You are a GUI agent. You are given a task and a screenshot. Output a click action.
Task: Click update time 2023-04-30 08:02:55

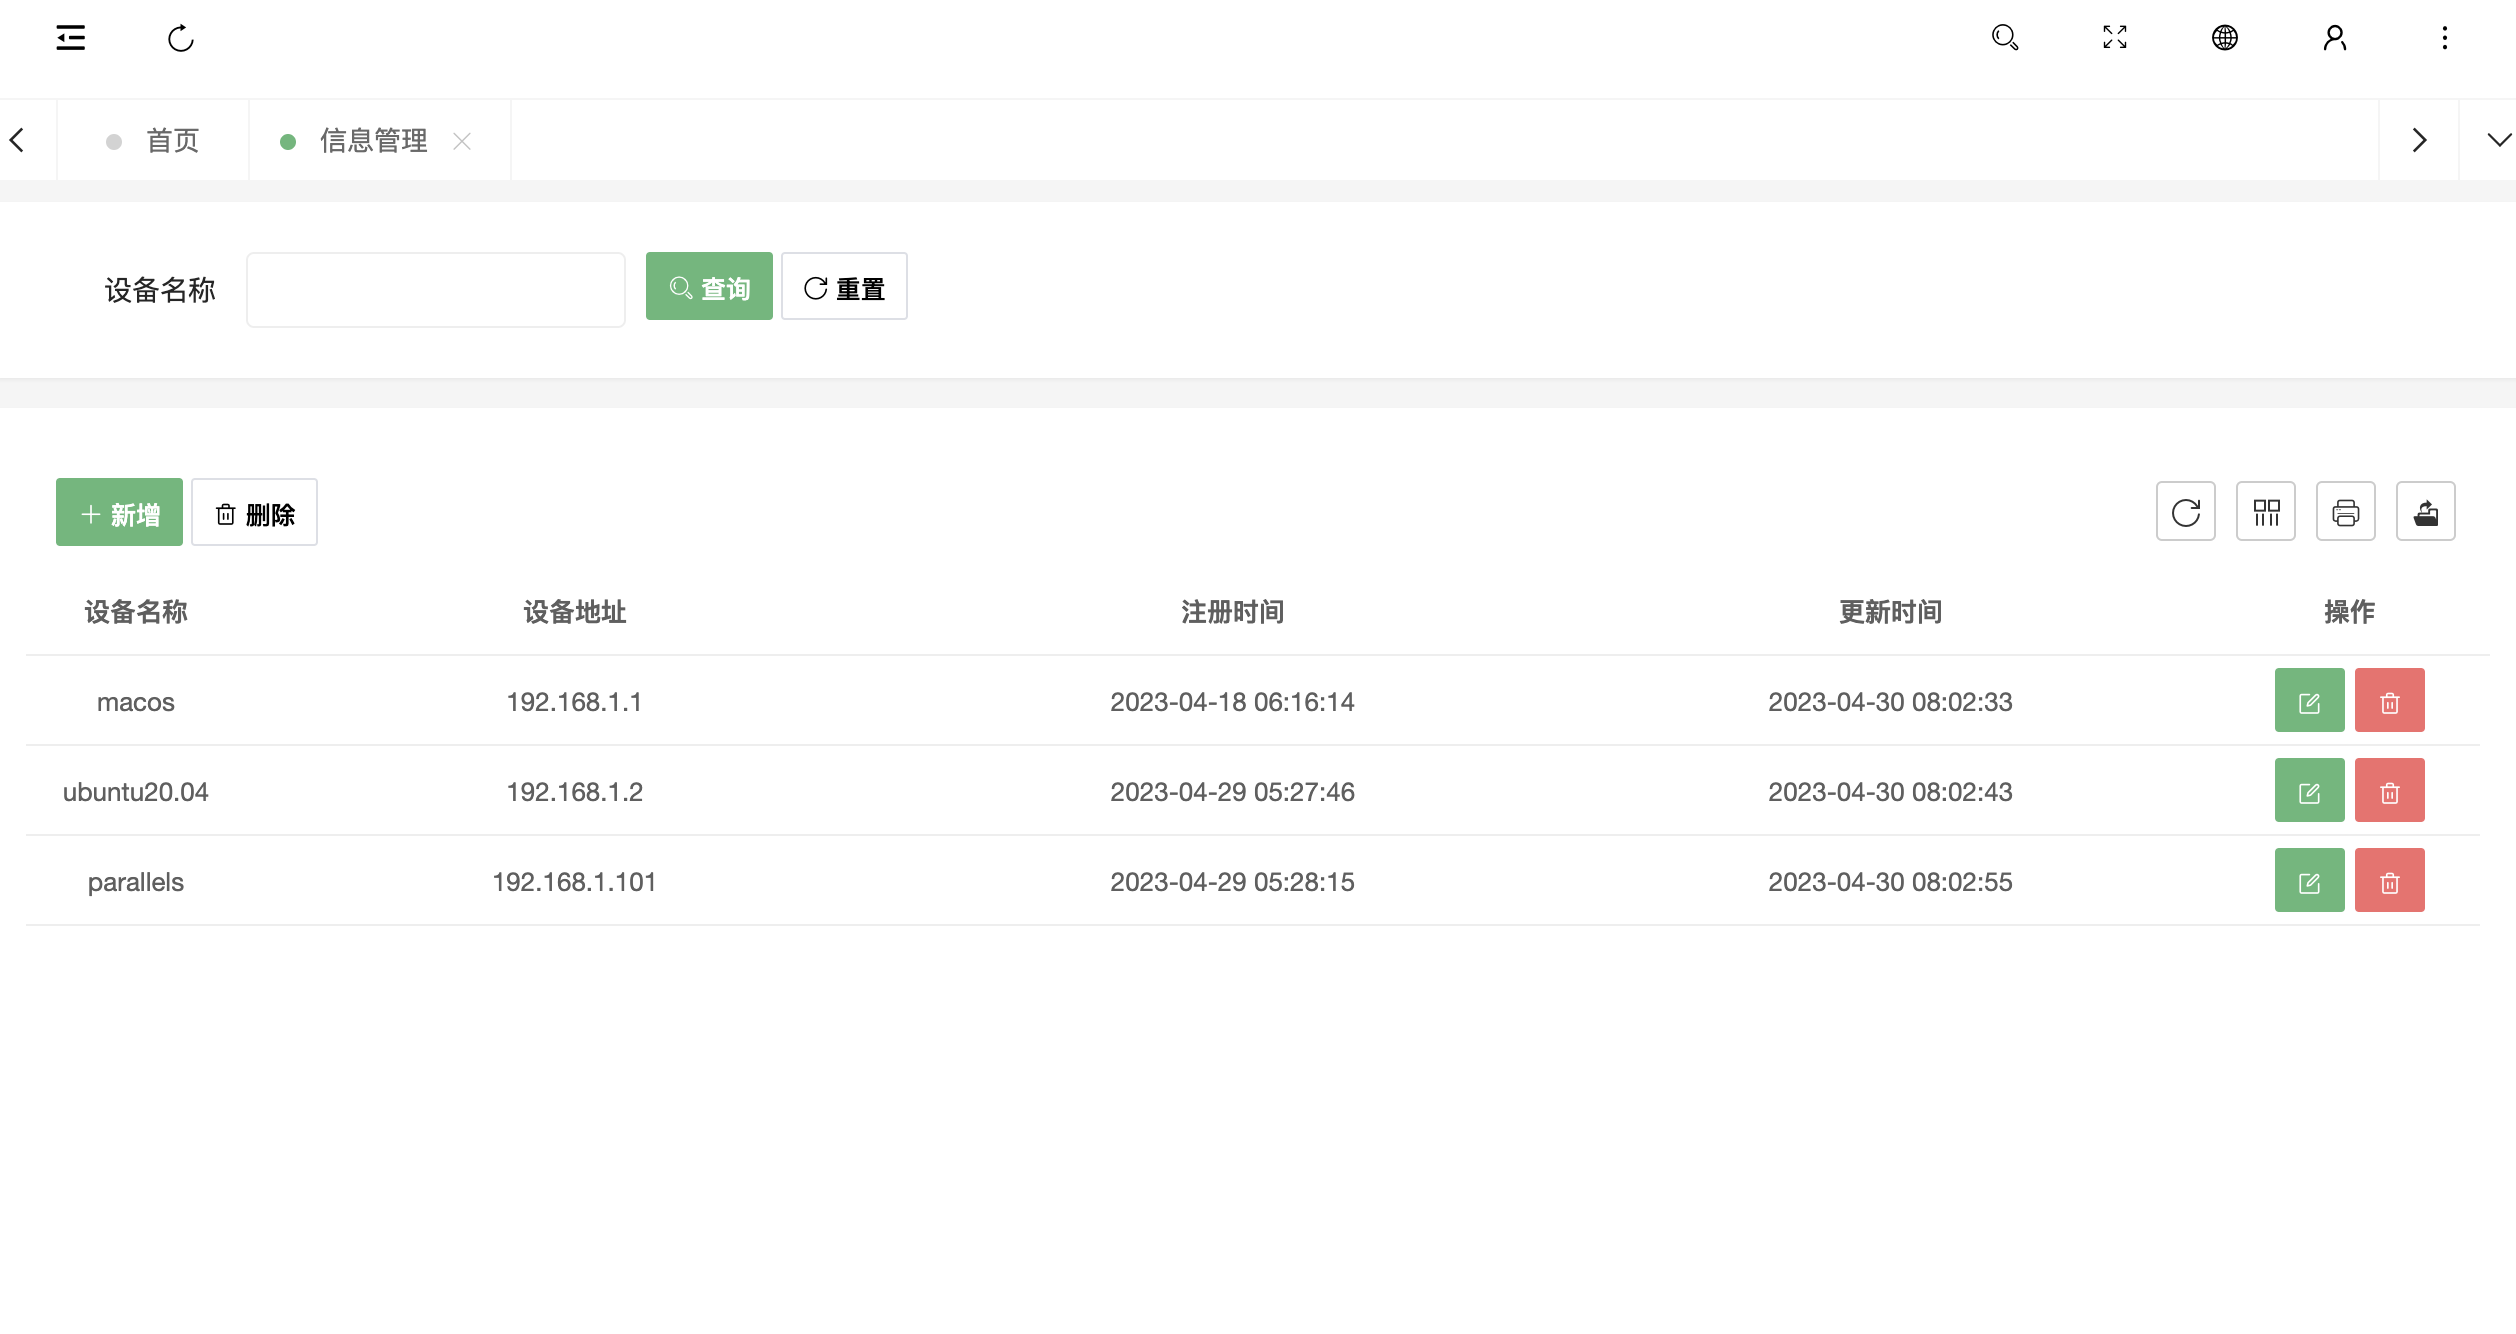(1891, 882)
